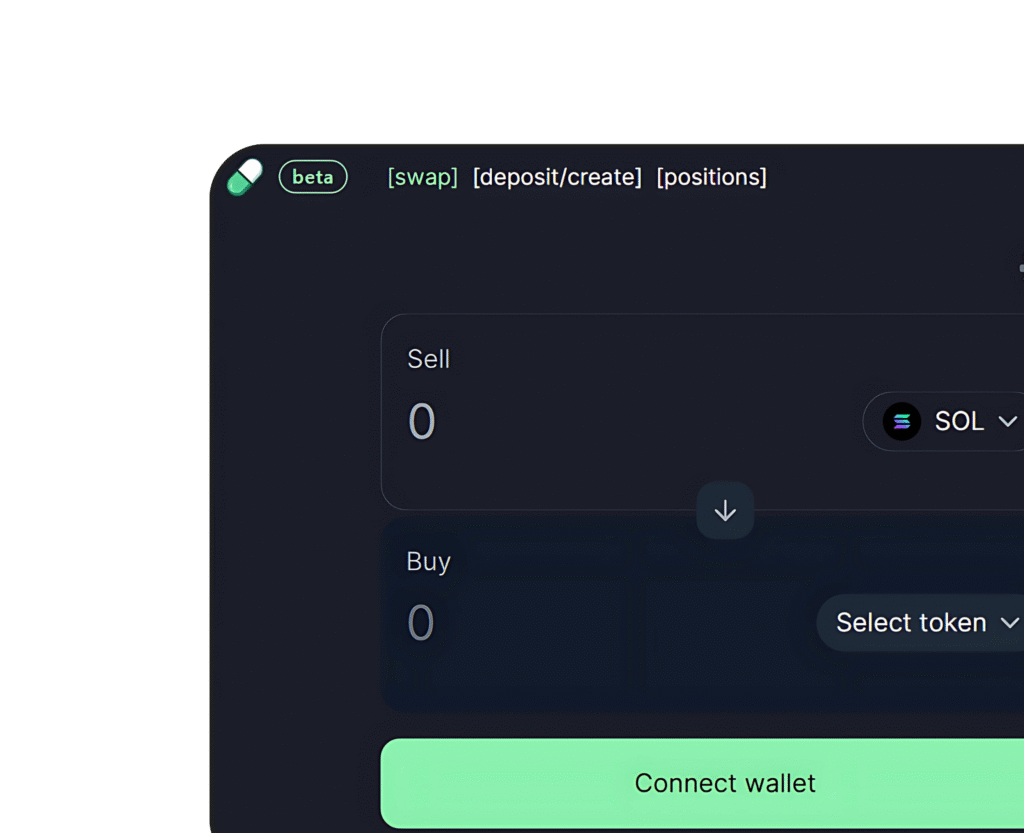Flip tokens with the down arrow button
This screenshot has width=1024, height=833.
(725, 511)
